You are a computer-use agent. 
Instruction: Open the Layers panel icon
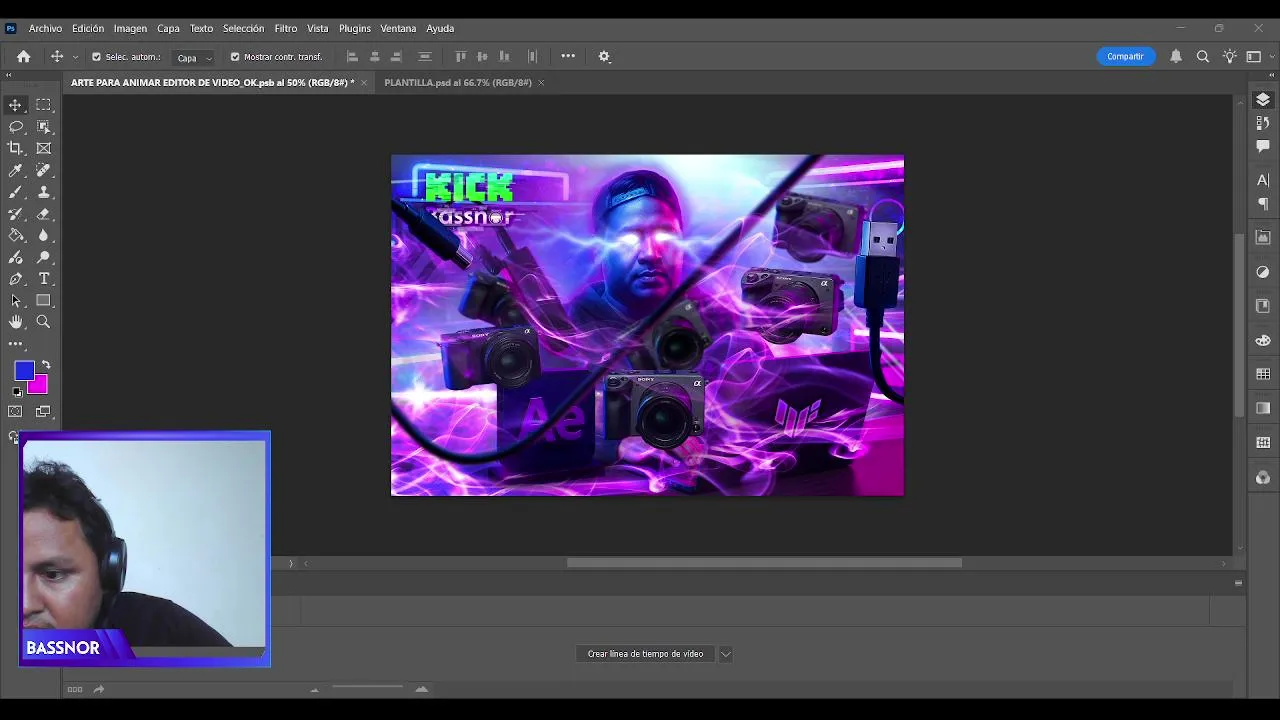1263,100
